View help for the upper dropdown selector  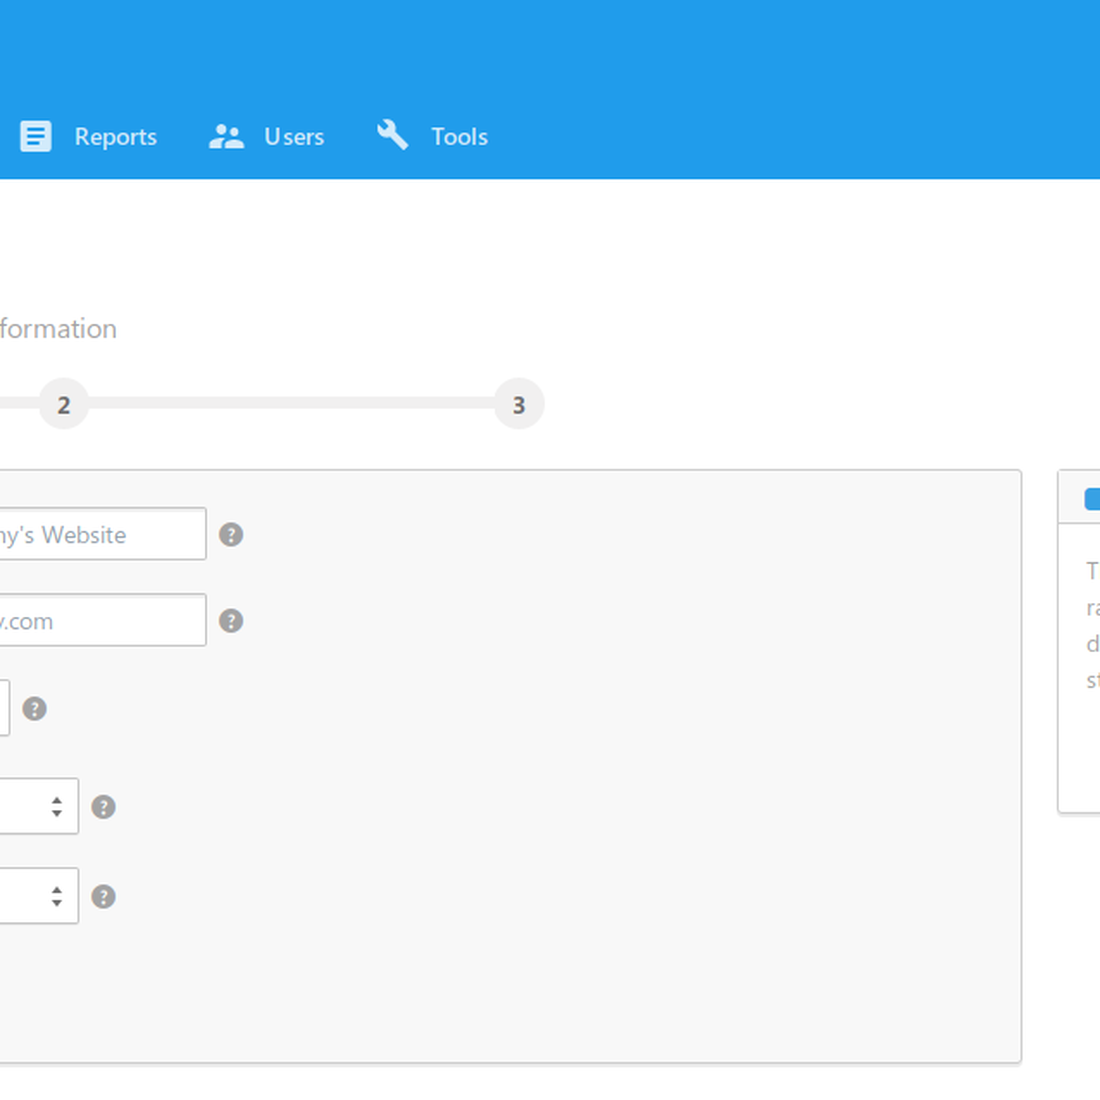pos(103,807)
